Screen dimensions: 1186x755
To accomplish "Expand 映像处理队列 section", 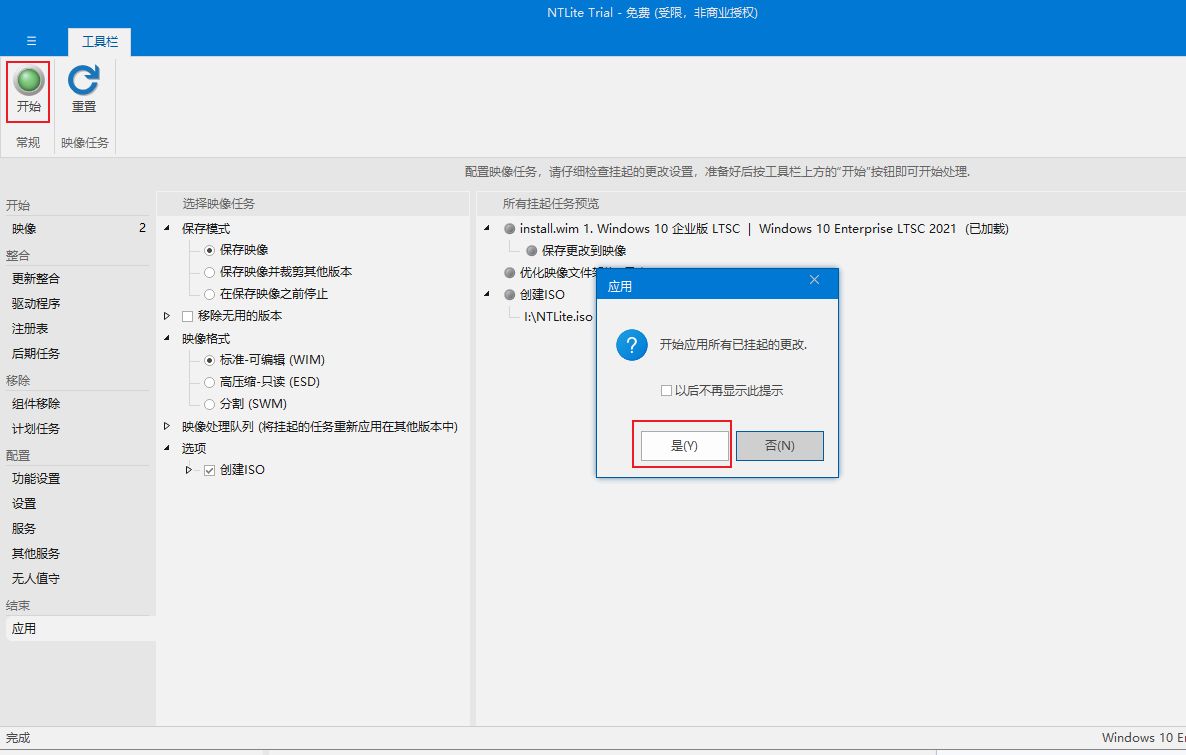I will pos(167,426).
